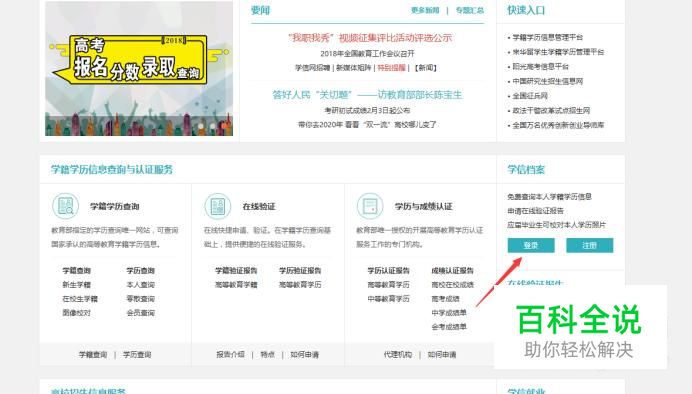Image resolution: width=692 pixels, height=394 pixels.
Task: Click 应届毕业生可校对本人学历照片 text
Action: point(557,225)
